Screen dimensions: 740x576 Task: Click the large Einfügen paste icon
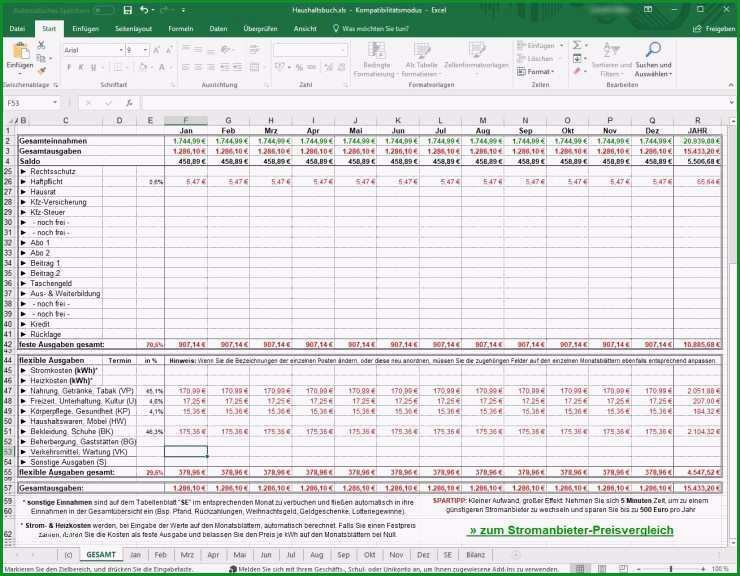[20, 51]
